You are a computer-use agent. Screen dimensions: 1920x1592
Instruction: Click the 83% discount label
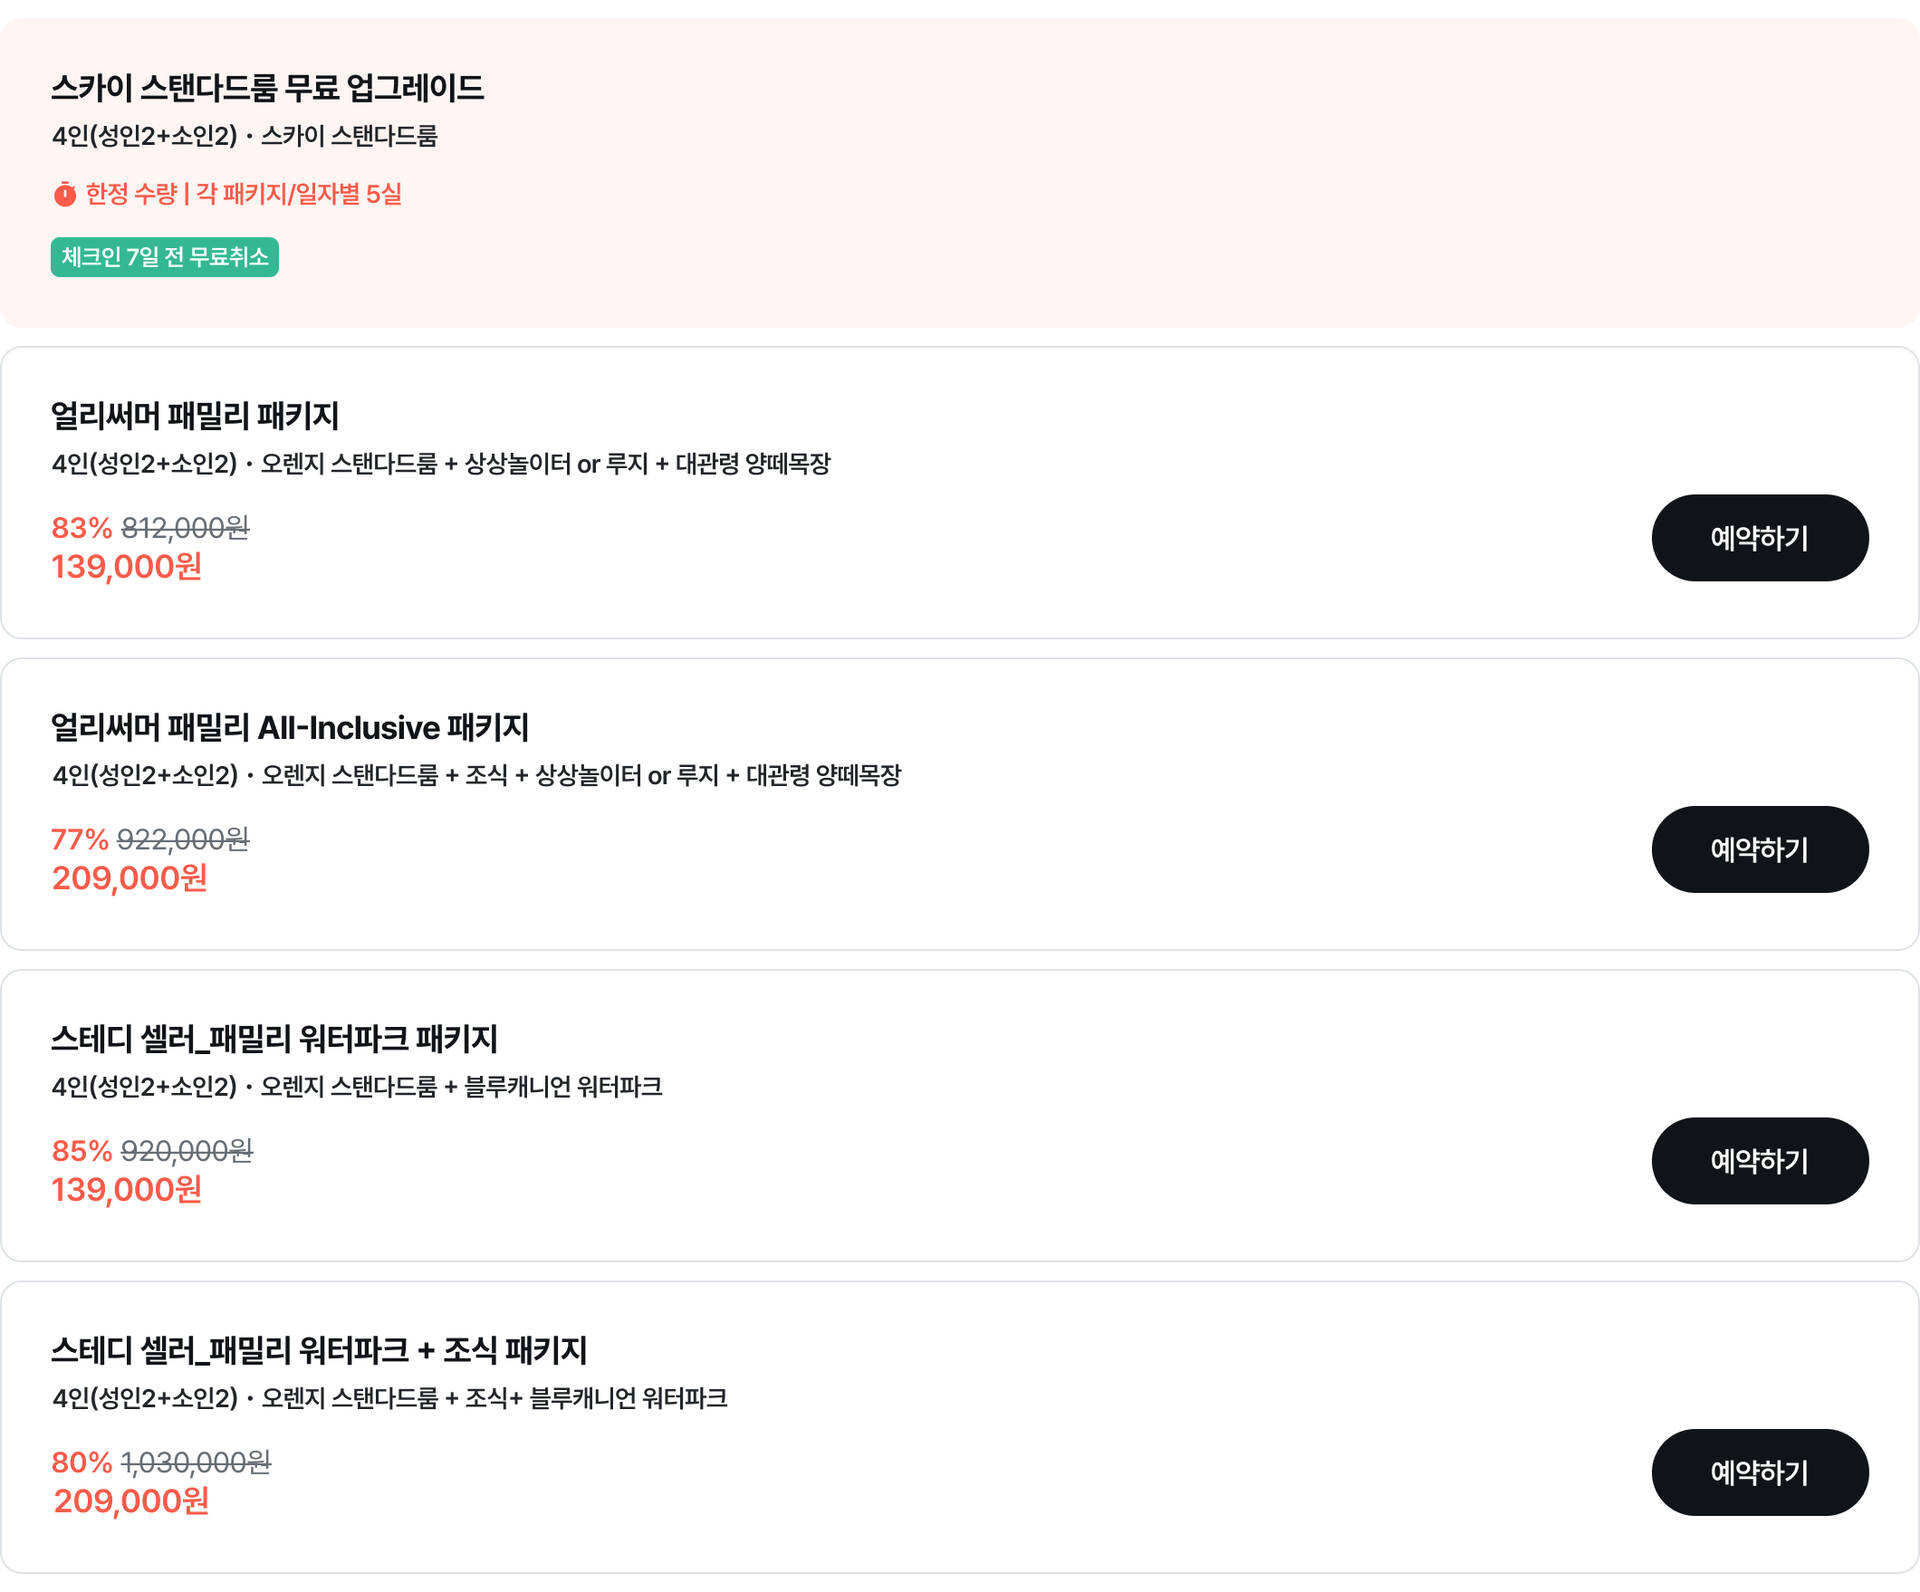click(x=82, y=527)
